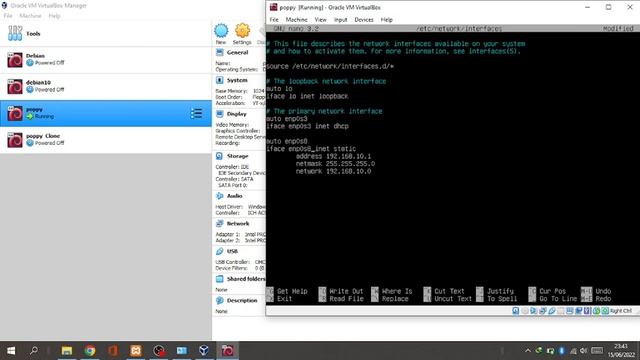Open View menu in the poppy VM window
Screen dimensions: 640x360
click(320, 19)
